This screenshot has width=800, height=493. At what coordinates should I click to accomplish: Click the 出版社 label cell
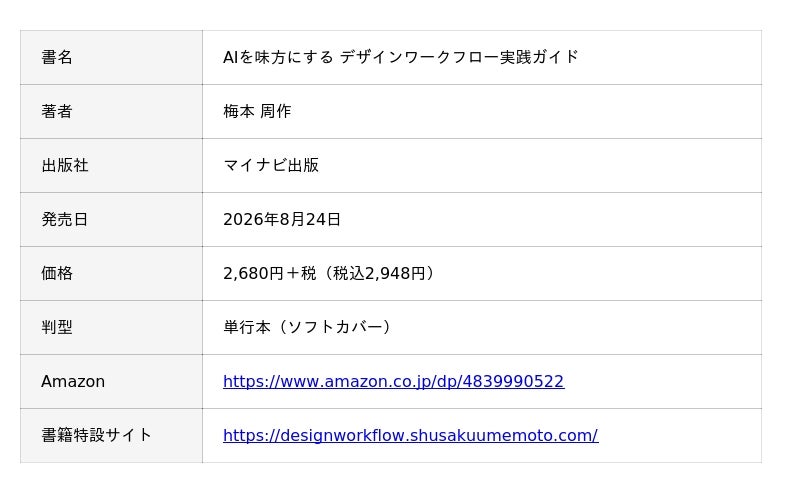111,165
